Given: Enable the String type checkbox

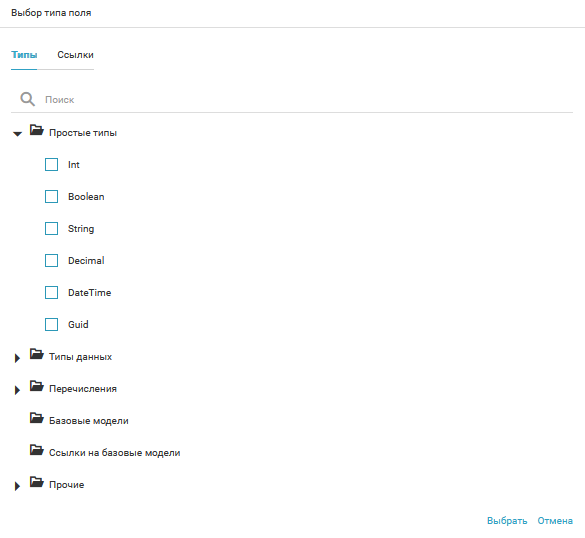Looking at the screenshot, I should tap(51, 229).
